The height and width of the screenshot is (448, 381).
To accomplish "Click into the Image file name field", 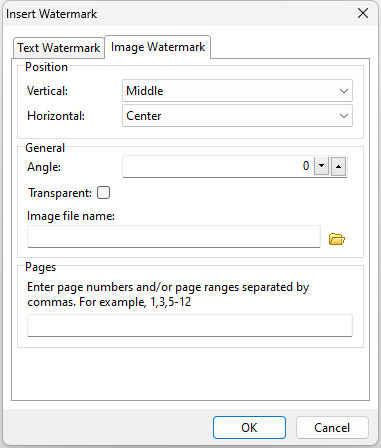I will (x=174, y=237).
